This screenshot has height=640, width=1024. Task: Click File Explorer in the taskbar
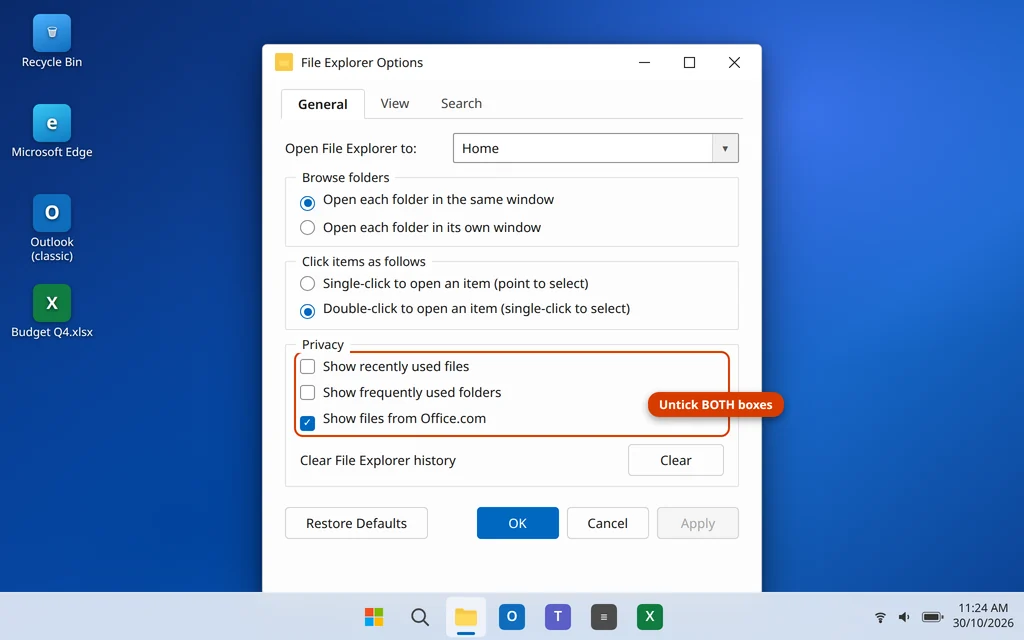coord(466,616)
